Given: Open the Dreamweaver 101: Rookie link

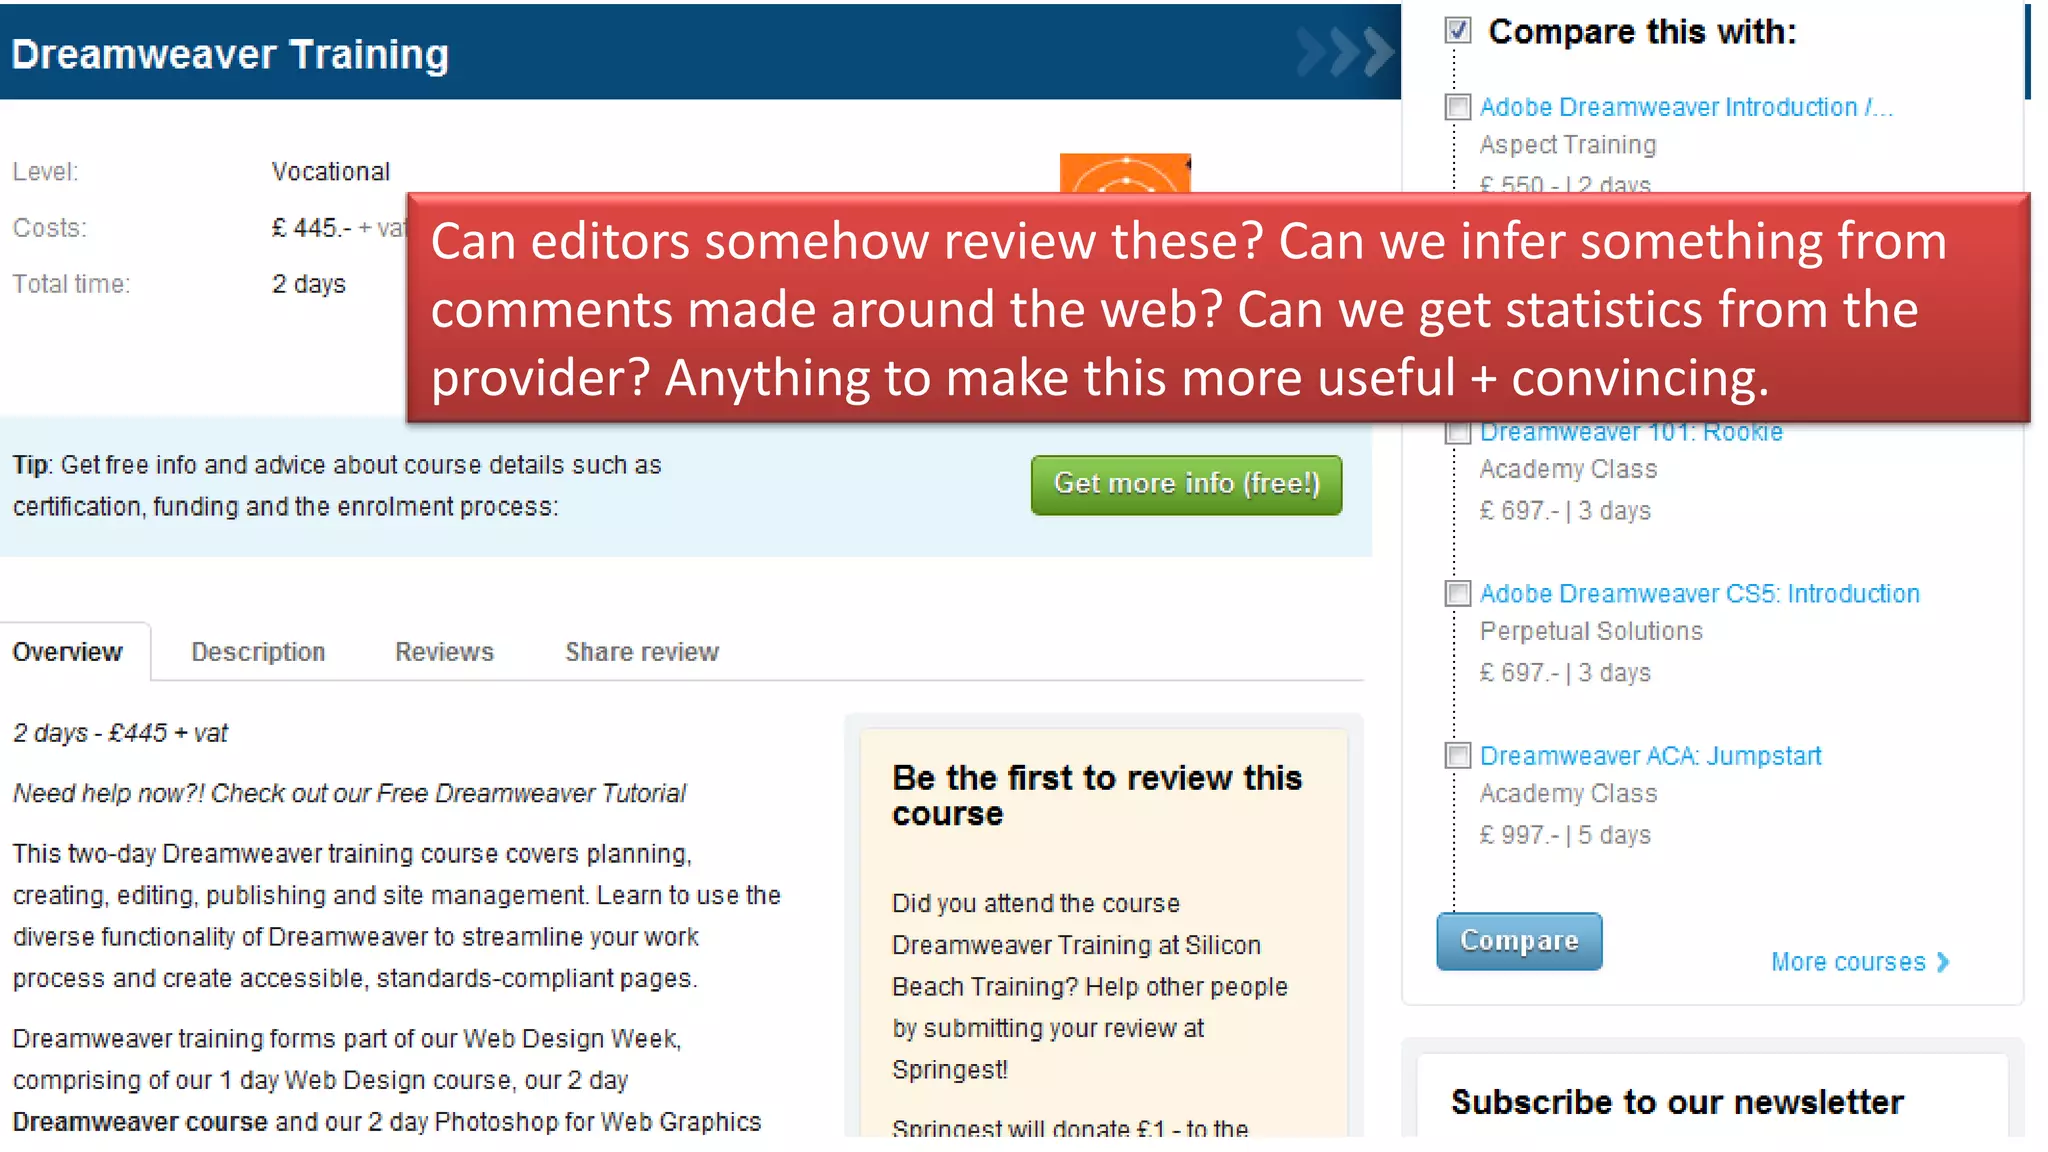Looking at the screenshot, I should (x=1631, y=433).
